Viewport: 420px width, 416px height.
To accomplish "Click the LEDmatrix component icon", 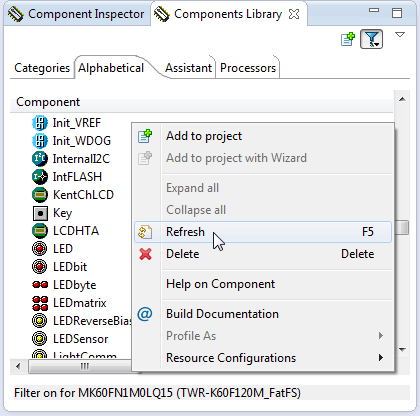I will tap(40, 303).
